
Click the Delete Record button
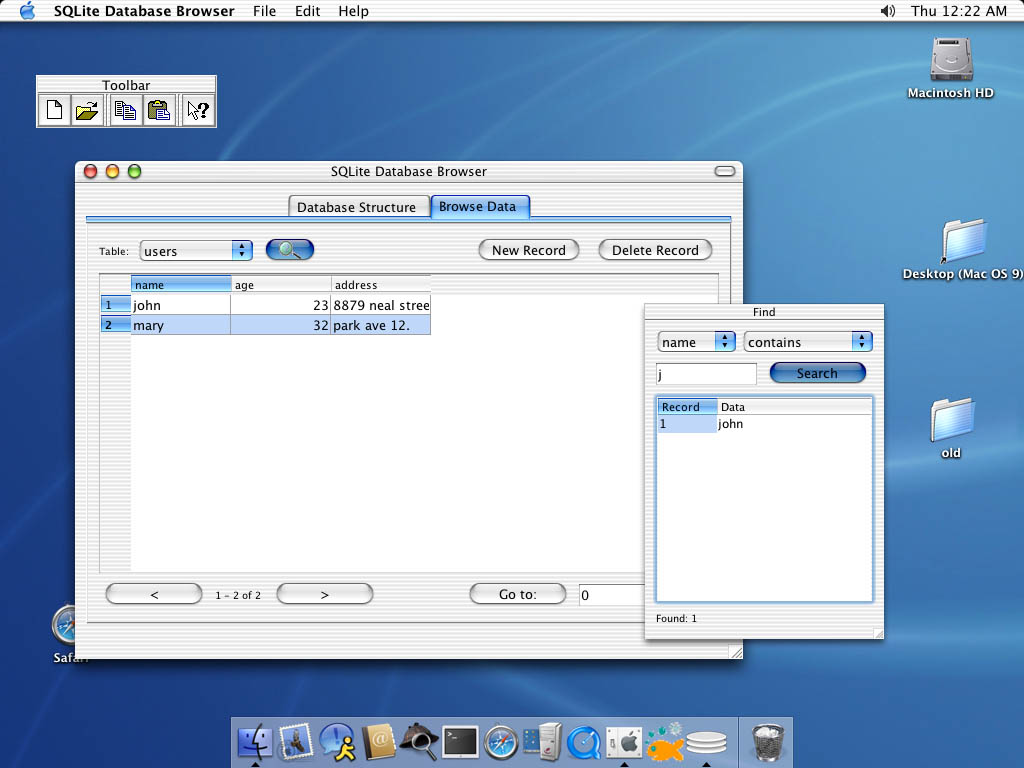click(655, 250)
